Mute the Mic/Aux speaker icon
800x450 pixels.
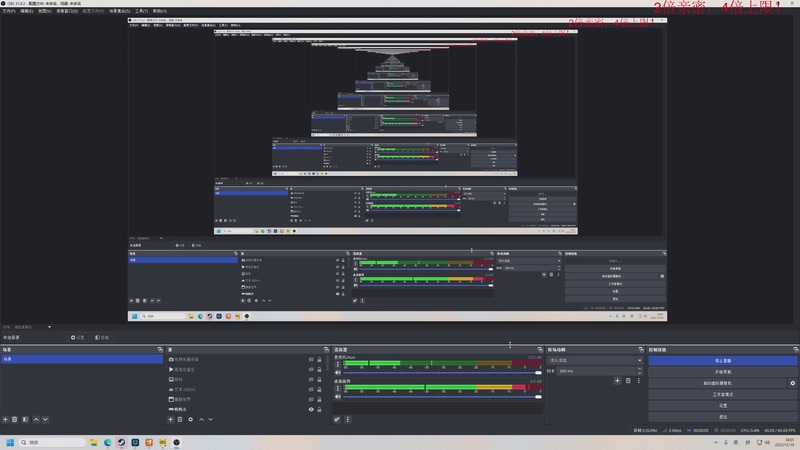pyautogui.click(x=337, y=372)
